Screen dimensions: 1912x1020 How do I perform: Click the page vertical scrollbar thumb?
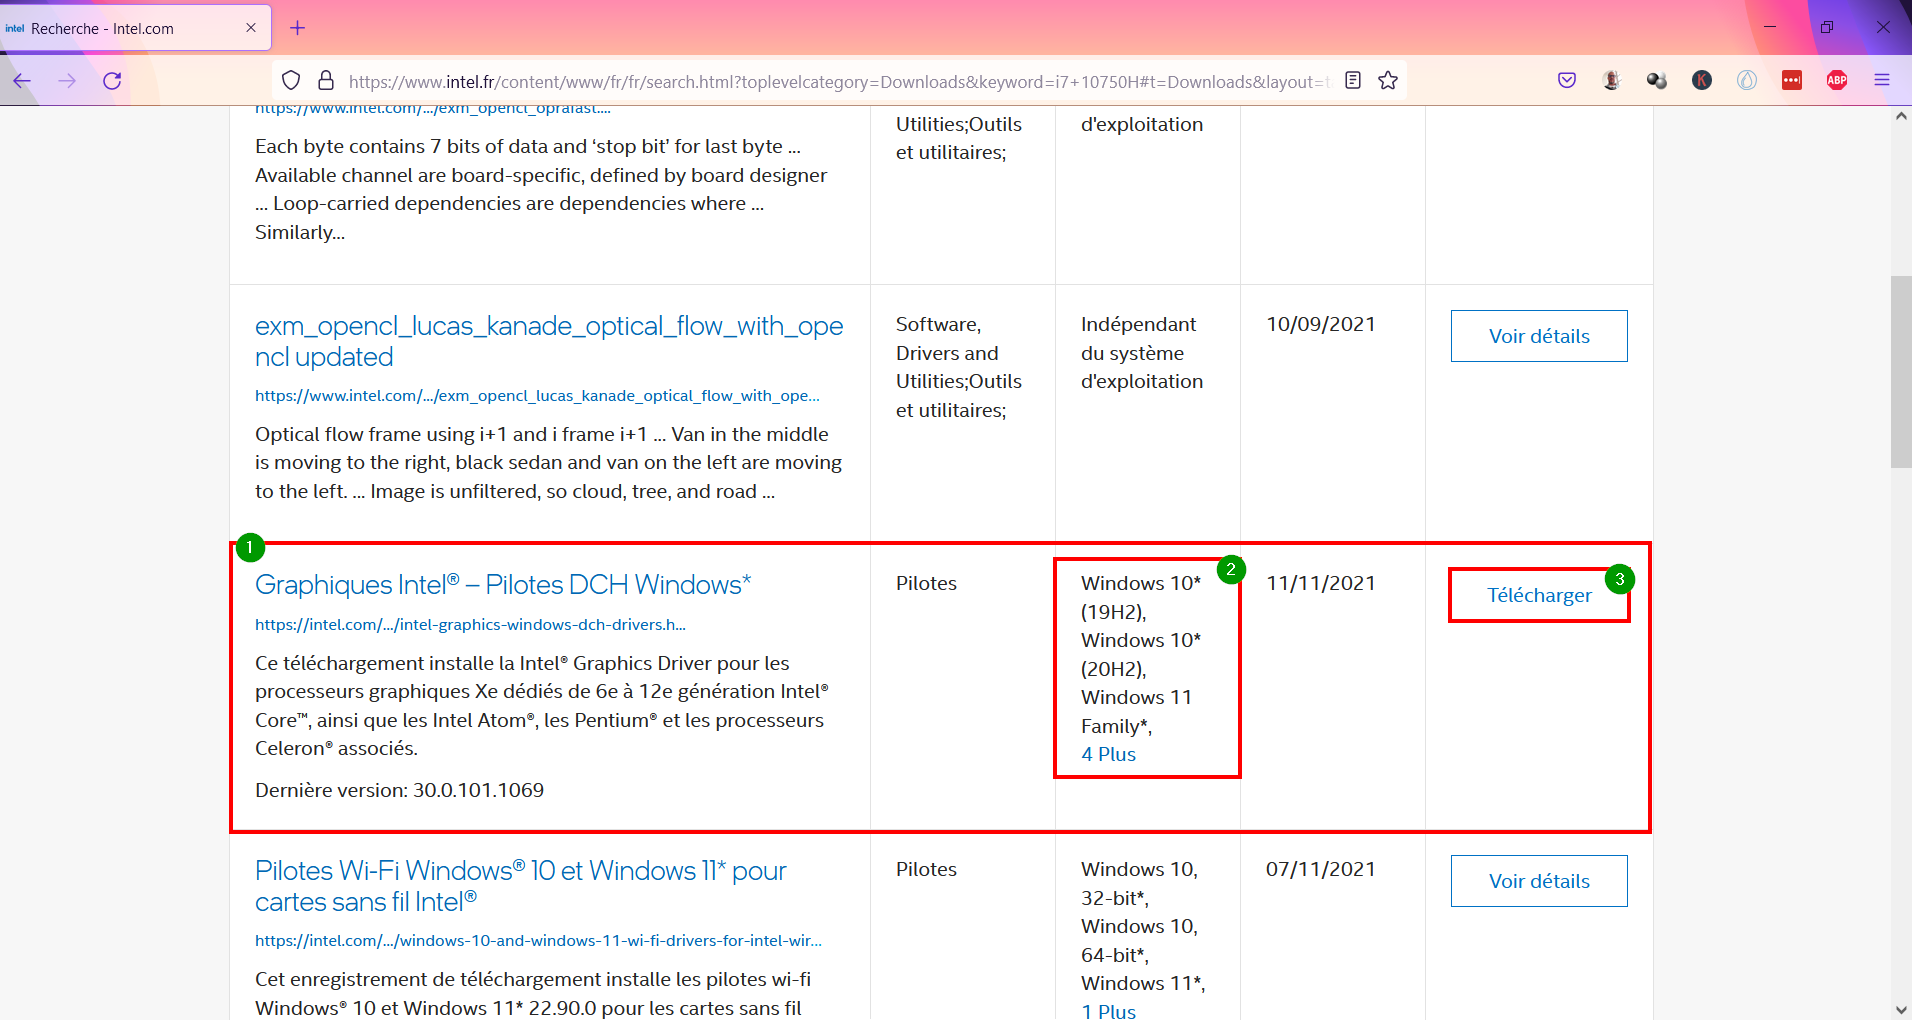tap(1901, 371)
